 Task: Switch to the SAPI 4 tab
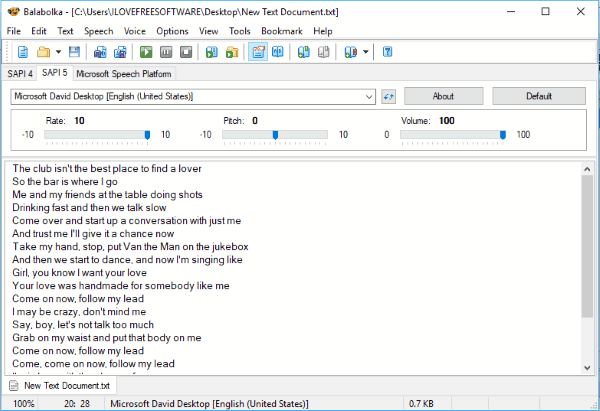pyautogui.click(x=20, y=73)
